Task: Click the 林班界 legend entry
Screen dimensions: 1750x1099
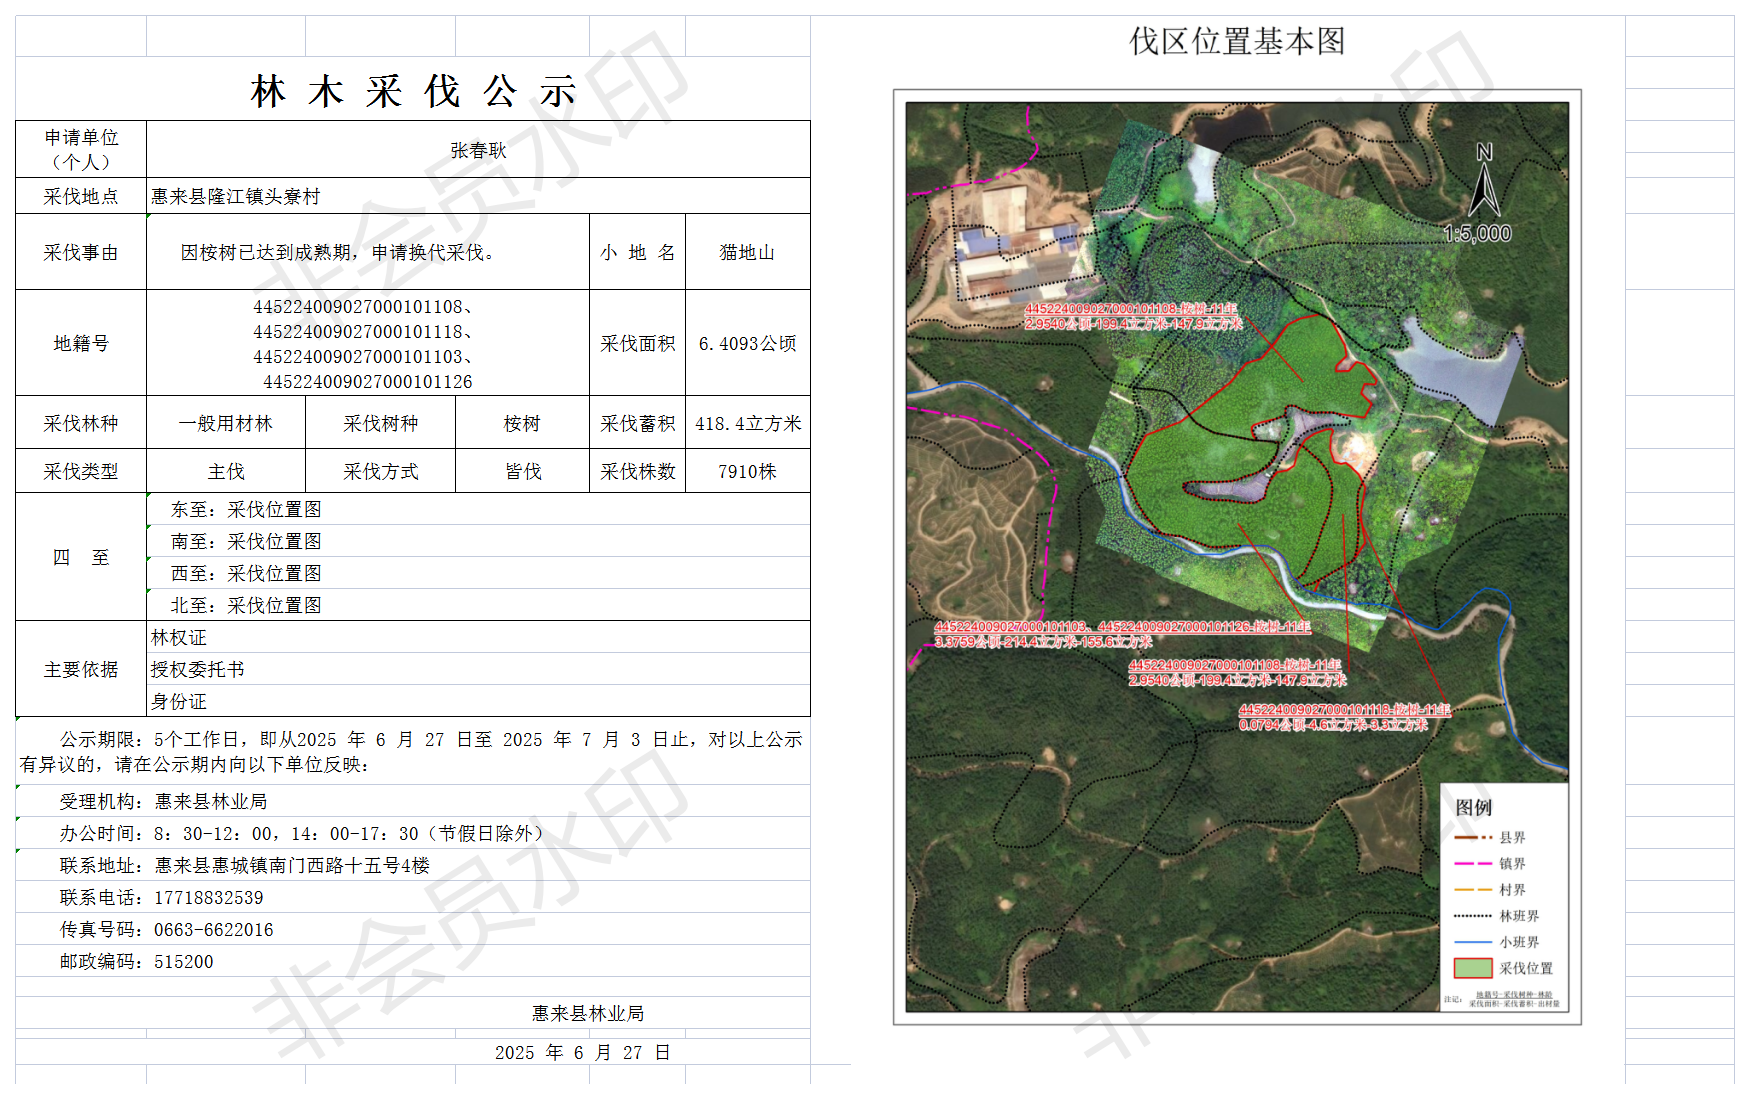Action: click(x=1496, y=915)
